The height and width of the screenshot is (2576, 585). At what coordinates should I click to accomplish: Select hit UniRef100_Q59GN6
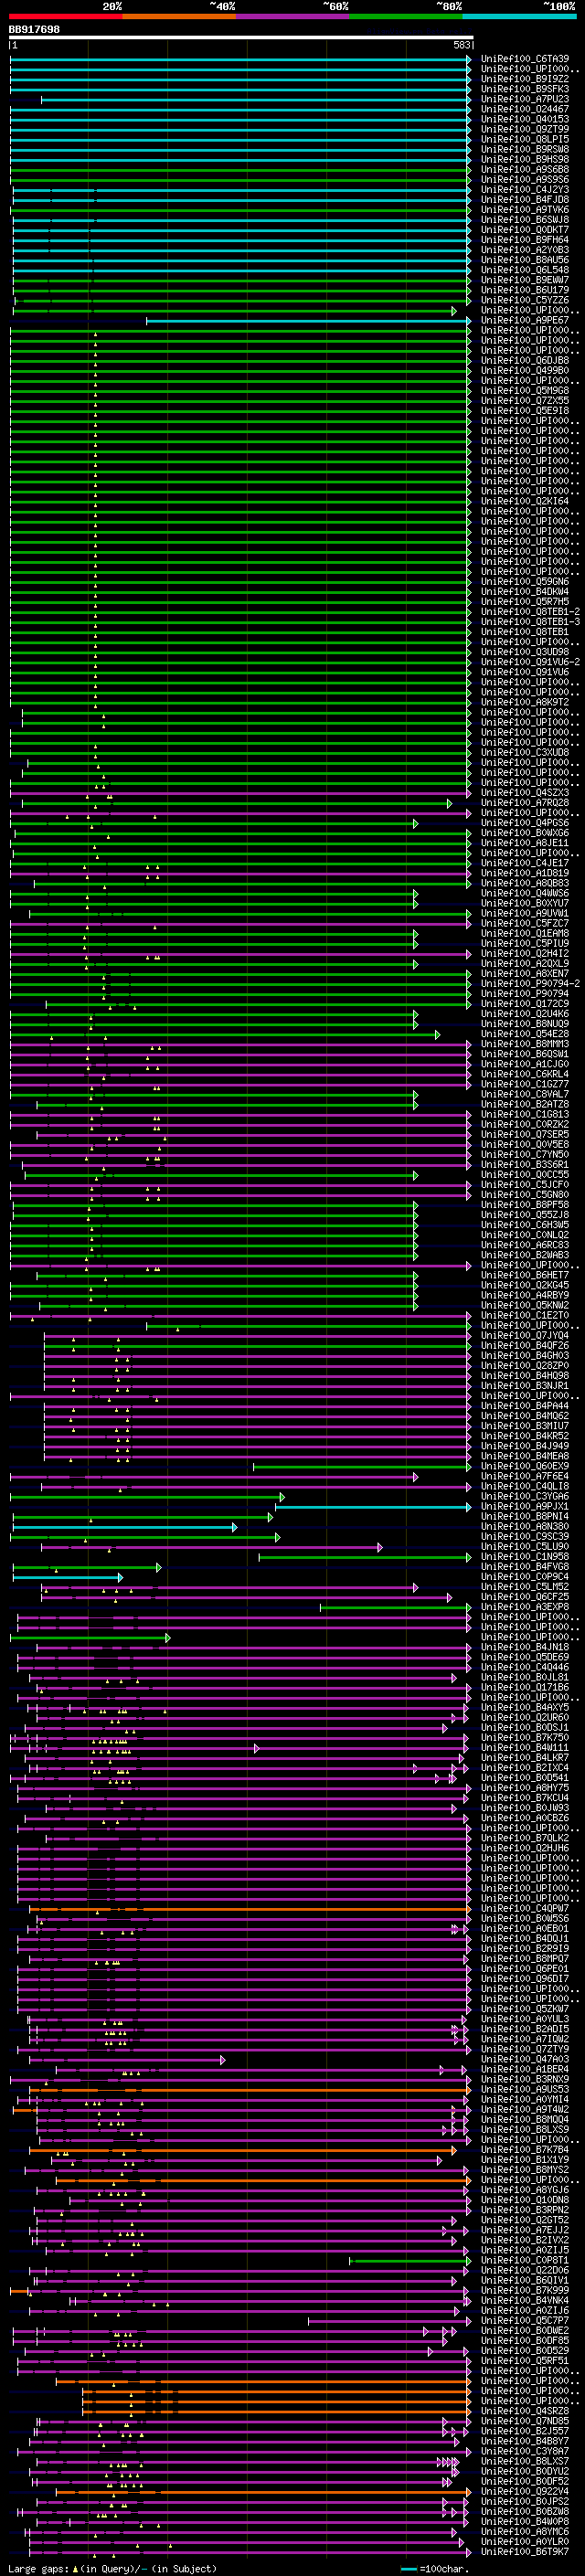pyautogui.click(x=525, y=581)
